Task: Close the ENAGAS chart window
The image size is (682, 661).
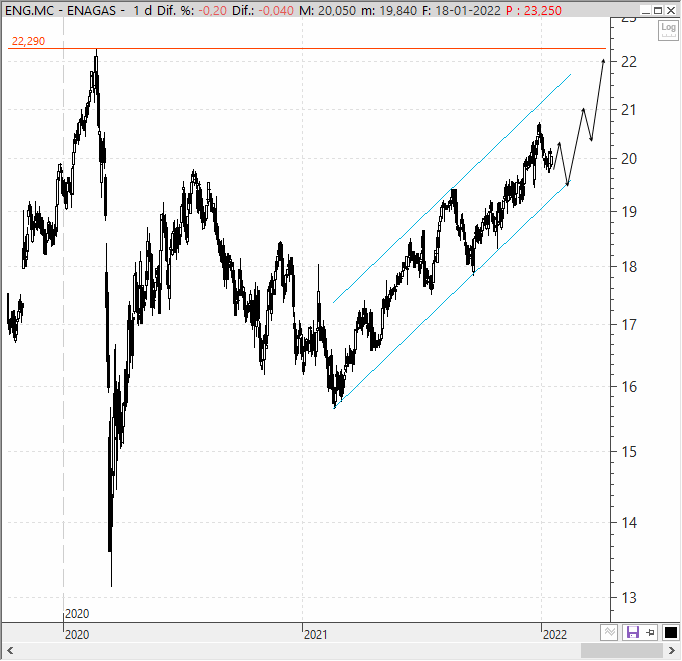Action: tap(671, 10)
